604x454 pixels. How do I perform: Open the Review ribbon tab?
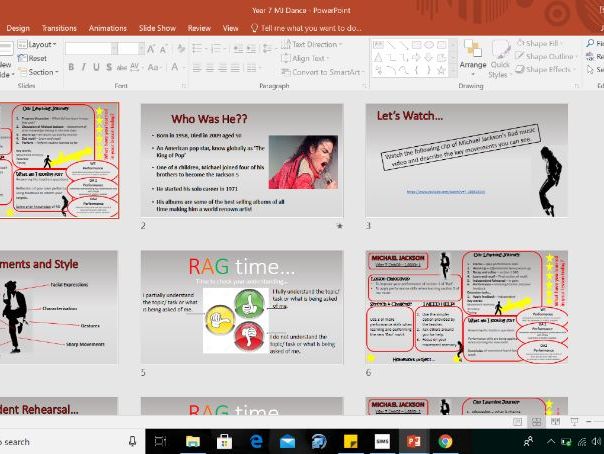[x=199, y=28]
